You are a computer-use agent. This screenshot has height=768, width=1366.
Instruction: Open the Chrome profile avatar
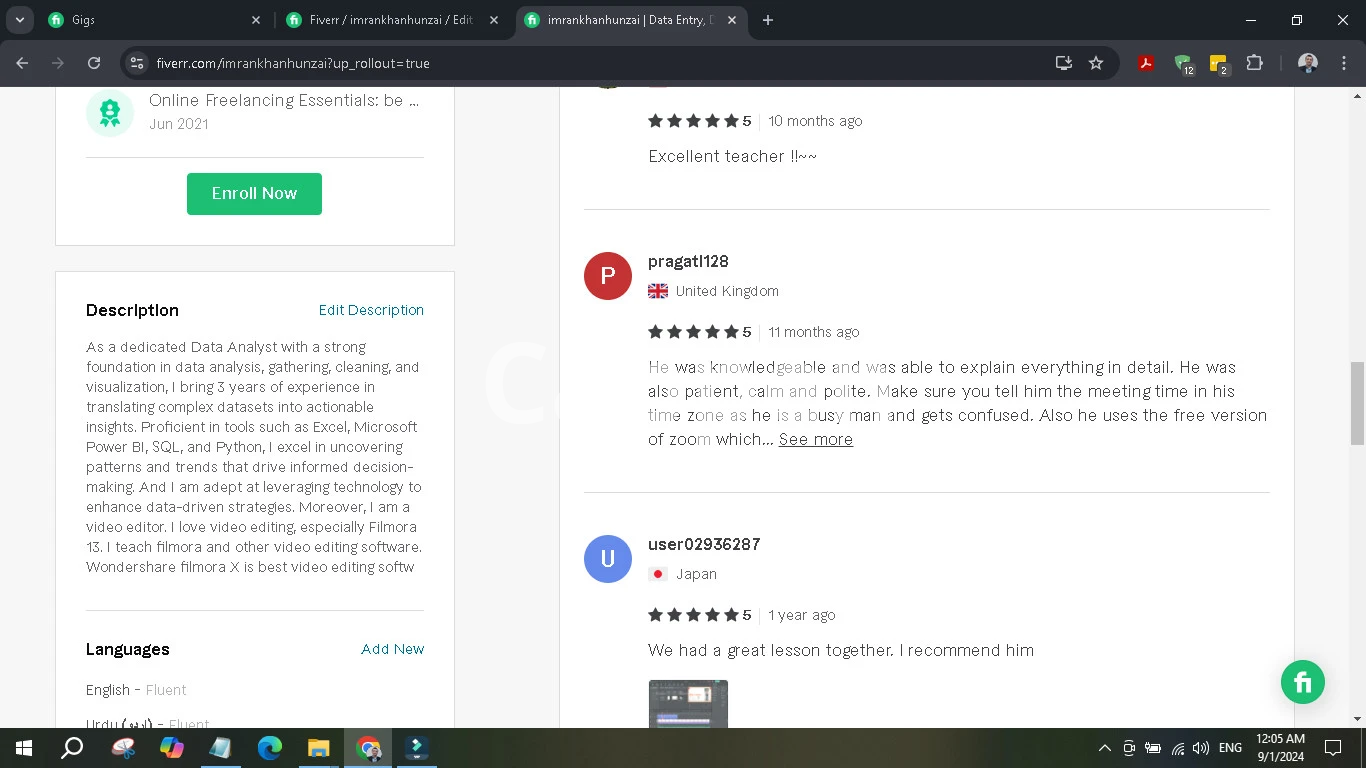[x=1307, y=63]
